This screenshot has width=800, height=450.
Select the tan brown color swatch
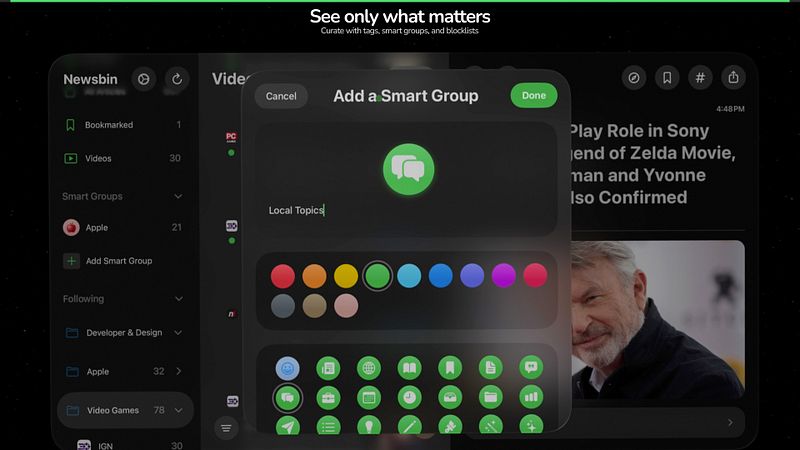(x=314, y=306)
